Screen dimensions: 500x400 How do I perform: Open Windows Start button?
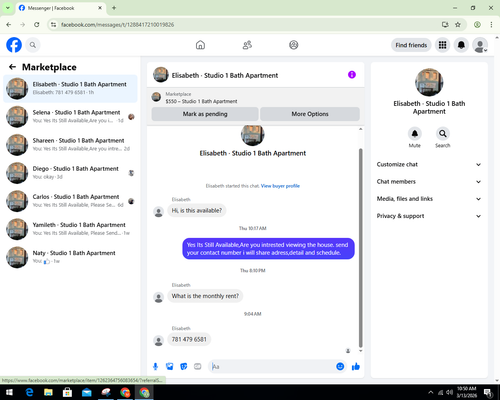(x=9, y=392)
